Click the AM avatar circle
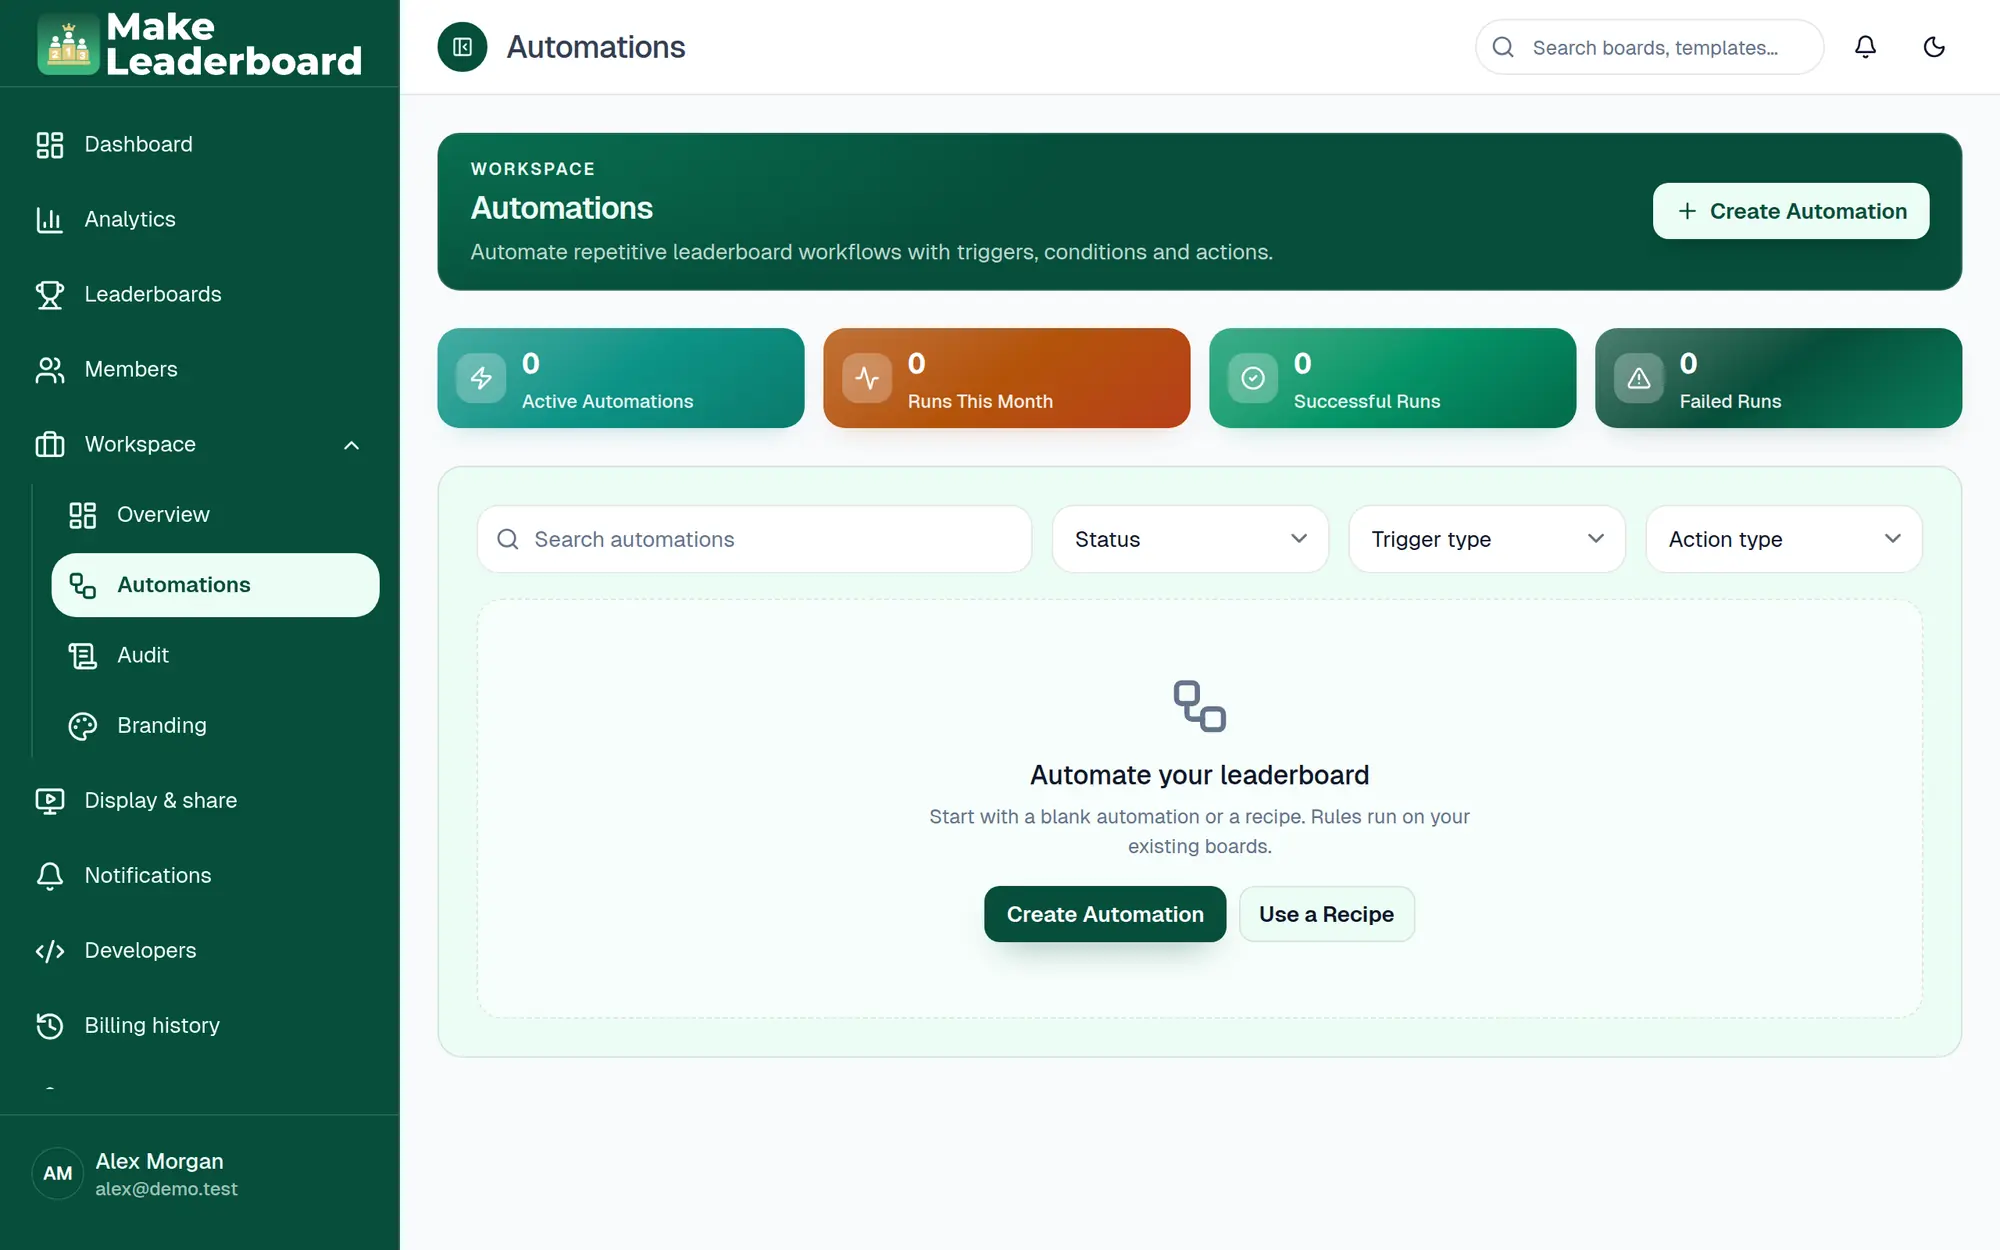Image resolution: width=2000 pixels, height=1250 pixels. click(x=58, y=1174)
